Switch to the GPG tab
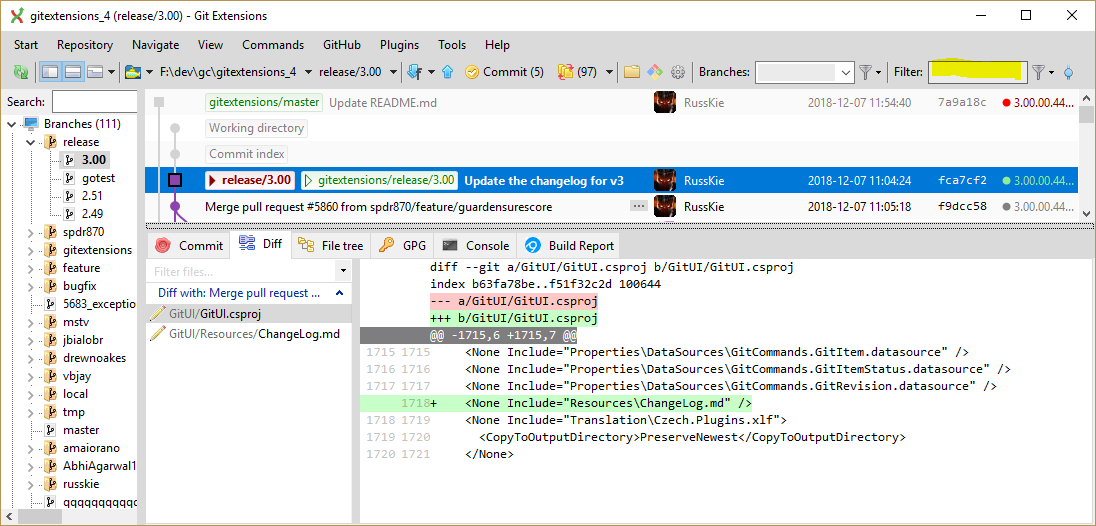The image size is (1096, 526). (x=403, y=245)
